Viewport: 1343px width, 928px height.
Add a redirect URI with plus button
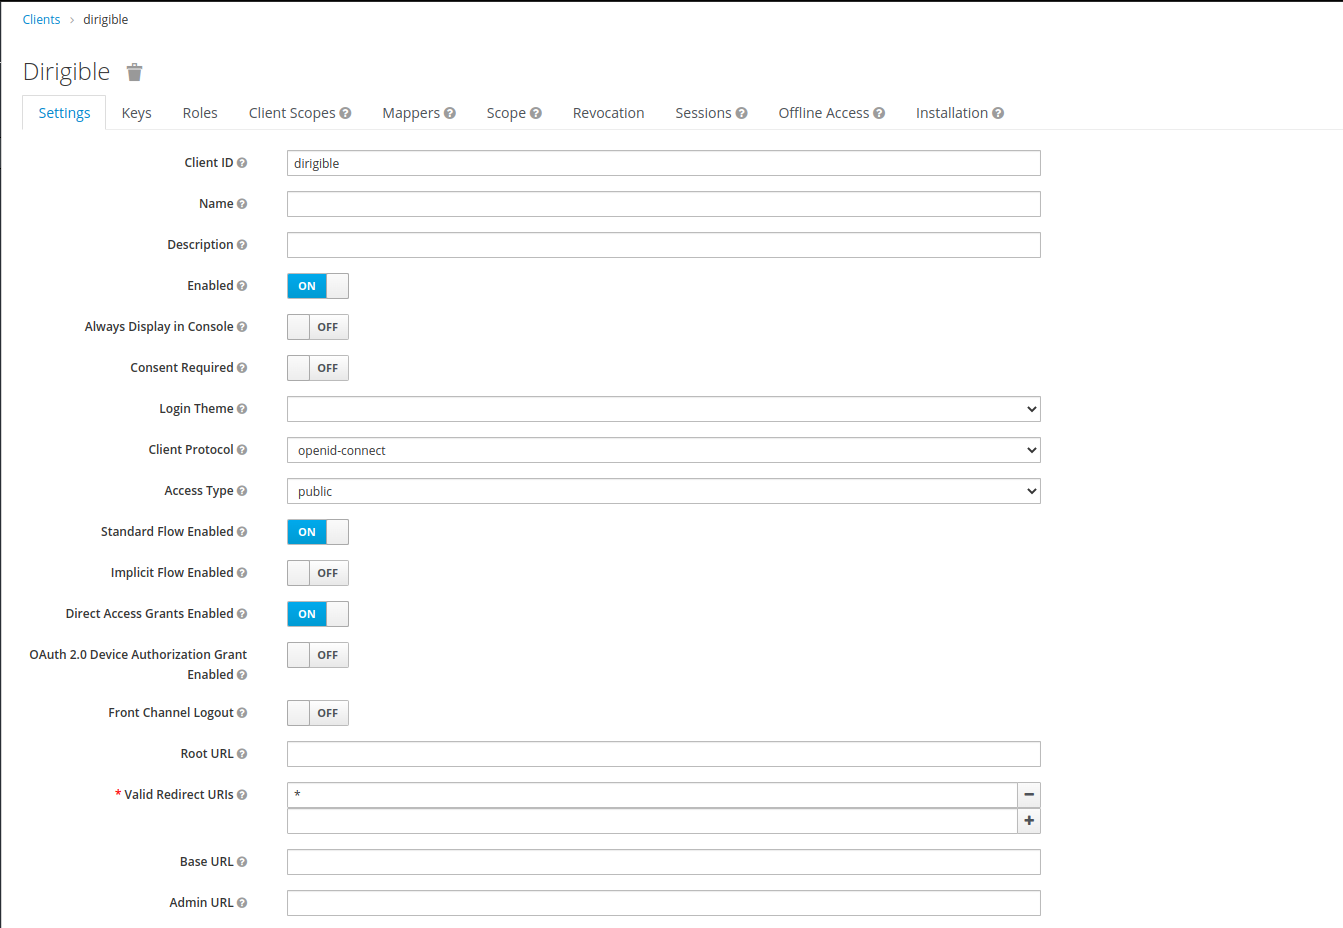1029,821
